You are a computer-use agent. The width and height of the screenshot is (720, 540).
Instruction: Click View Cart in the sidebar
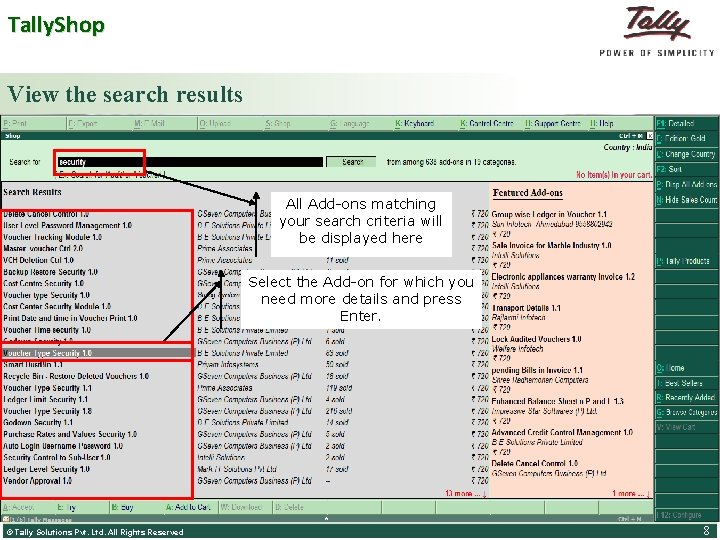(x=686, y=427)
